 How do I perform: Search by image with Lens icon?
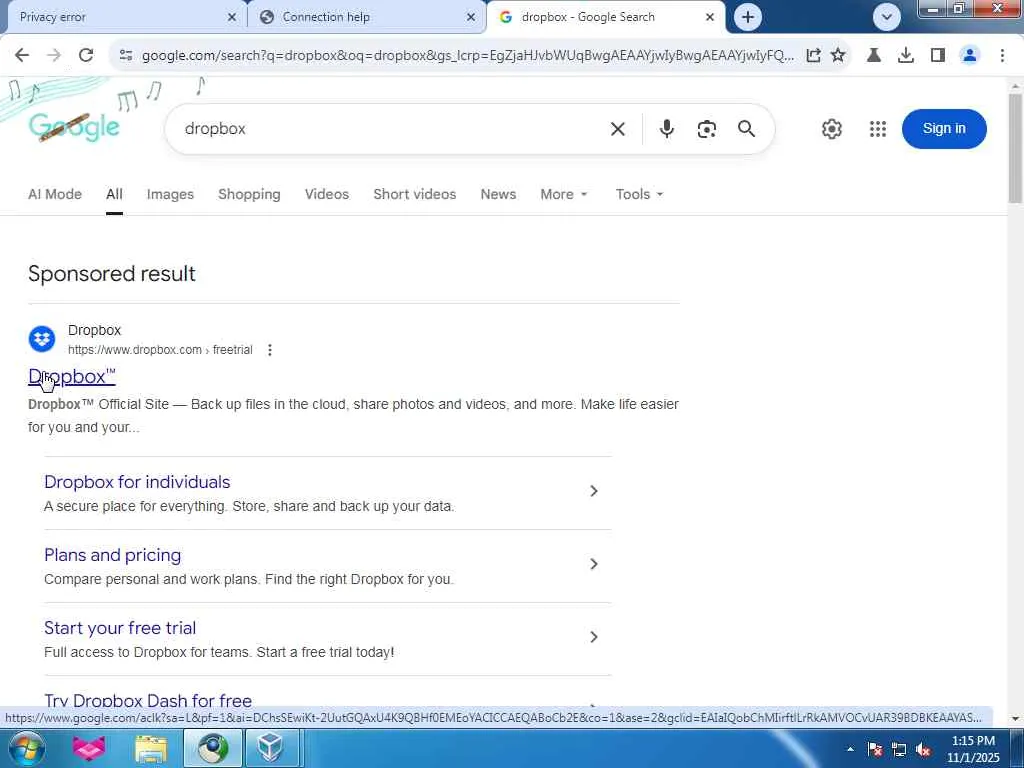706,129
